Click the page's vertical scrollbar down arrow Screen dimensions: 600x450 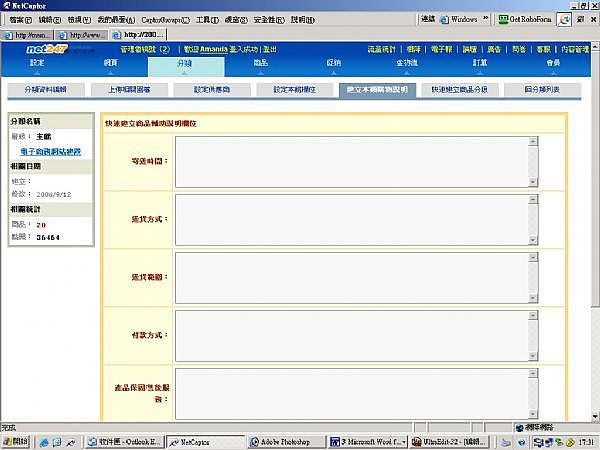pos(593,416)
